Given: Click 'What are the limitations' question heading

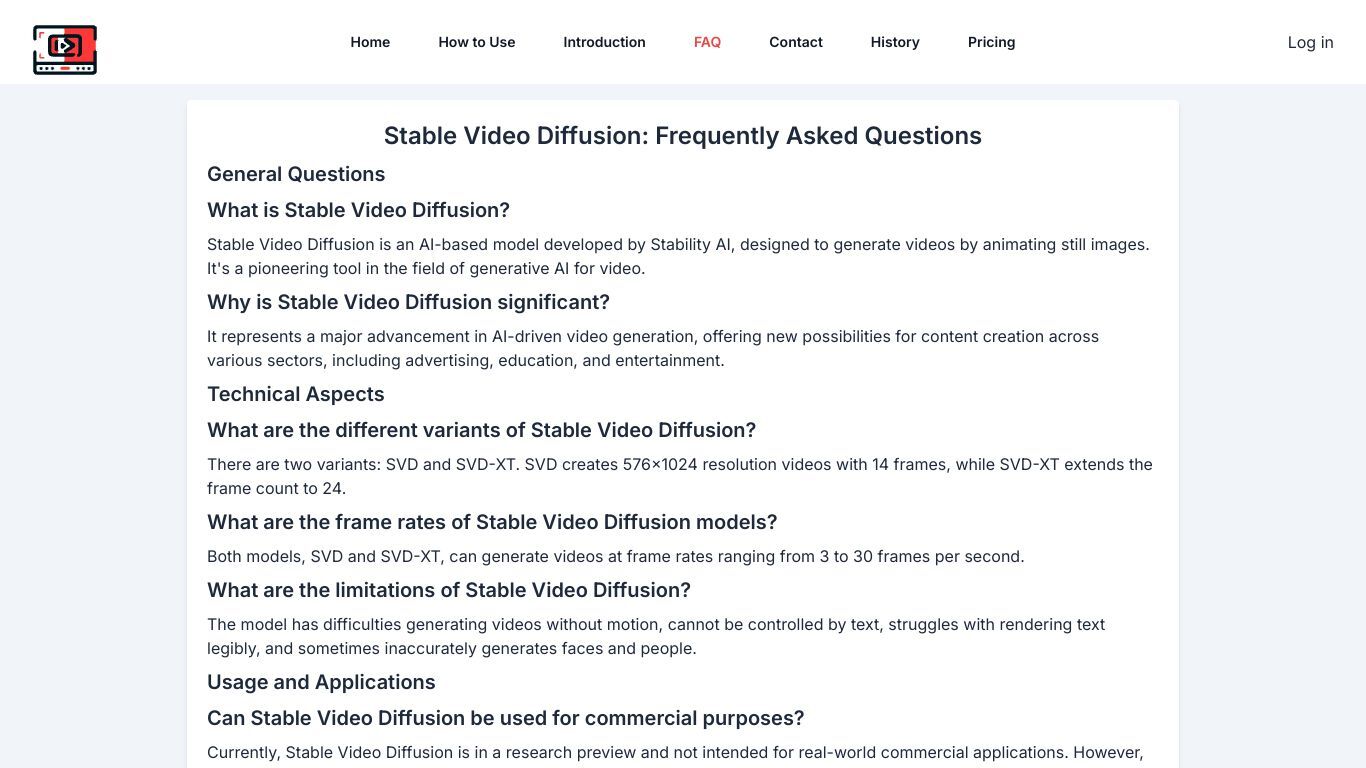Looking at the screenshot, I should tap(449, 590).
